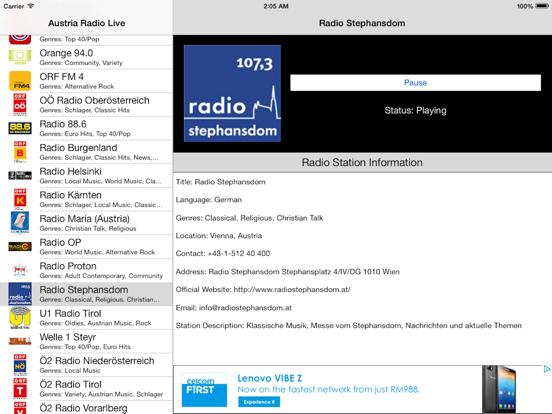Image resolution: width=552 pixels, height=414 pixels.
Task: Tap the OÖ Radio Oberösterreich logo
Action: coord(20,105)
